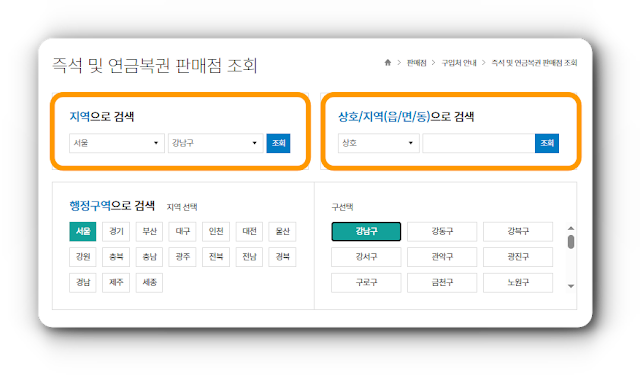The image size is (640, 375).
Task: Open the 즉석 및 연금복권 판매점 조회 breadcrumb
Action: tap(534, 63)
